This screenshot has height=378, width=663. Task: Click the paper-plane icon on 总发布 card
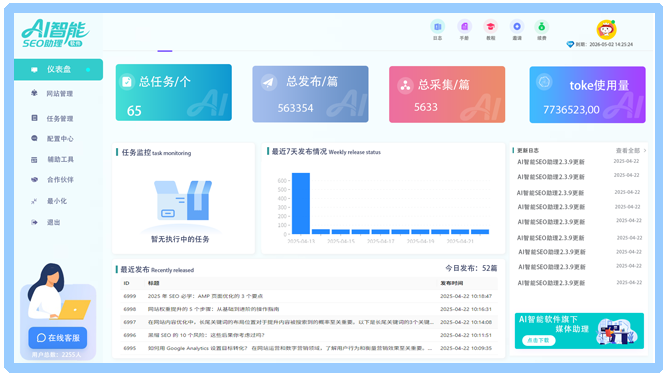point(268,82)
